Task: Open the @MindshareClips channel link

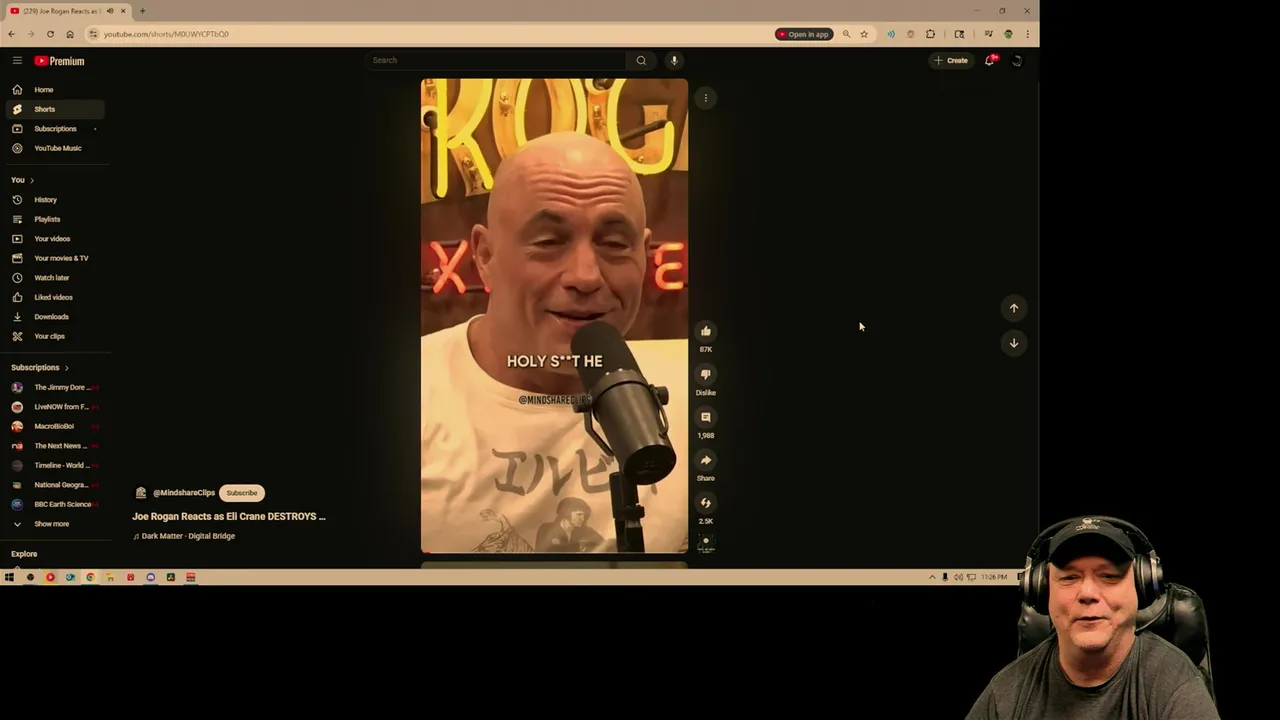Action: (184, 493)
